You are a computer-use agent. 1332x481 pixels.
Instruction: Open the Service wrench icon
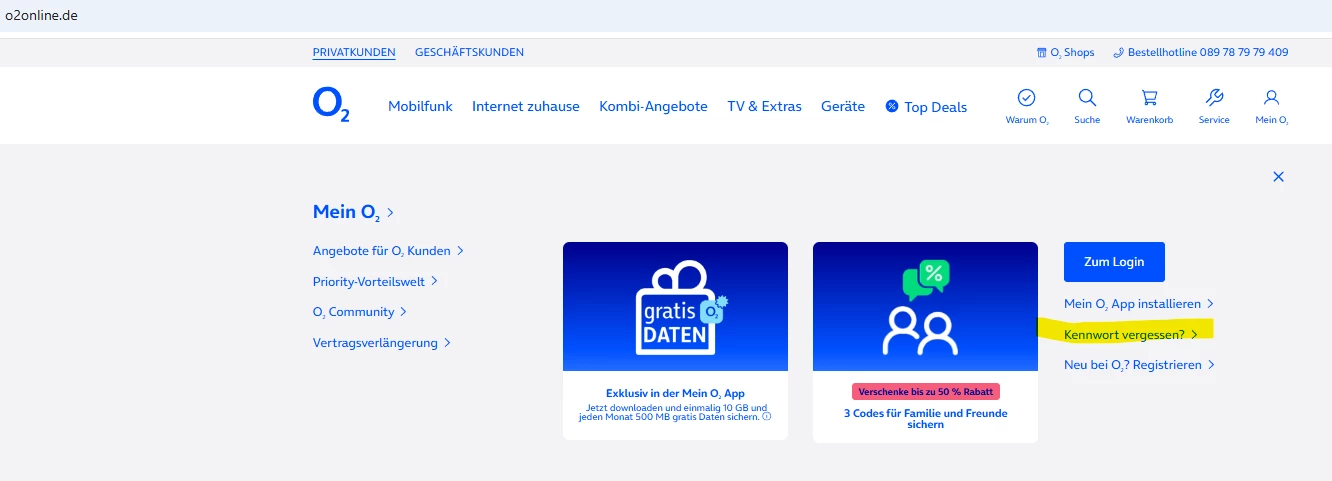click(1214, 98)
